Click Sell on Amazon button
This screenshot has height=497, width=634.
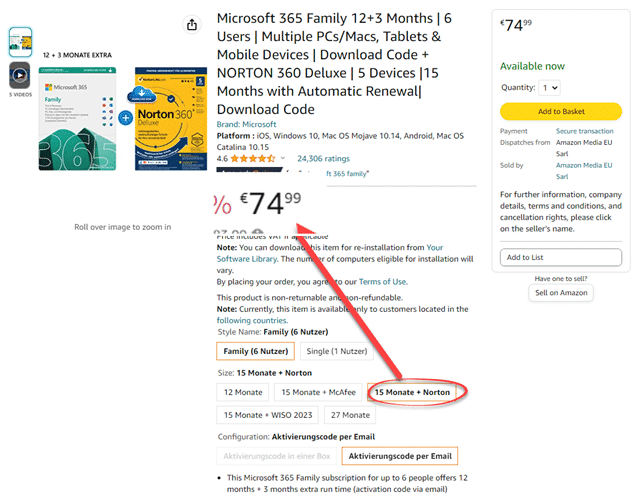(x=560, y=292)
